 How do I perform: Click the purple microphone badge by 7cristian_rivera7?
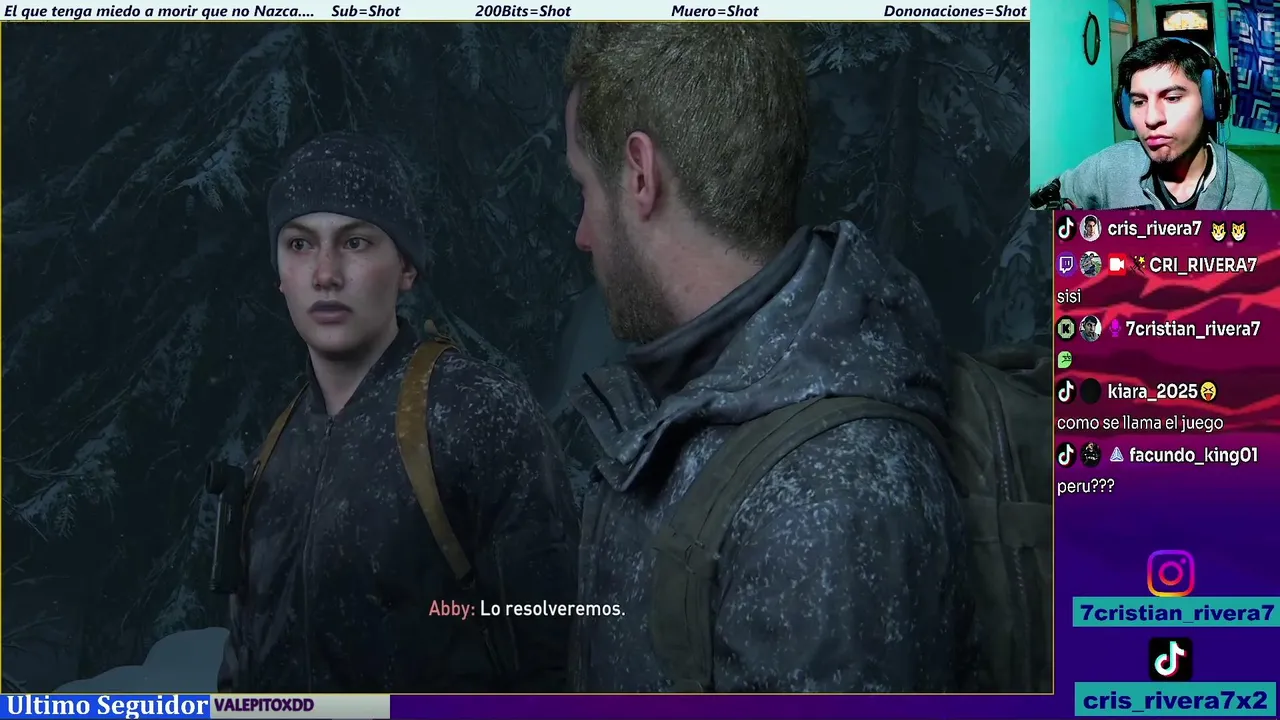(1113, 329)
